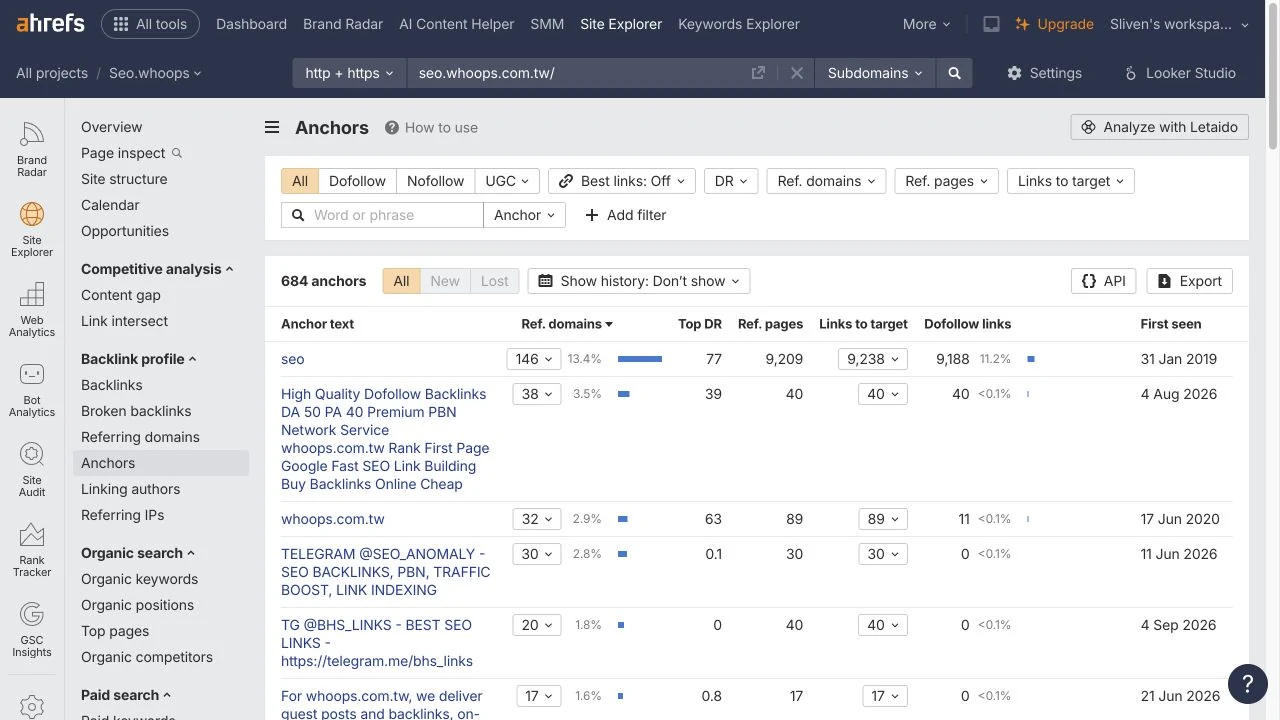Viewport: 1280px width, 720px height.
Task: Open the help question mark bubble
Action: pos(1247,683)
